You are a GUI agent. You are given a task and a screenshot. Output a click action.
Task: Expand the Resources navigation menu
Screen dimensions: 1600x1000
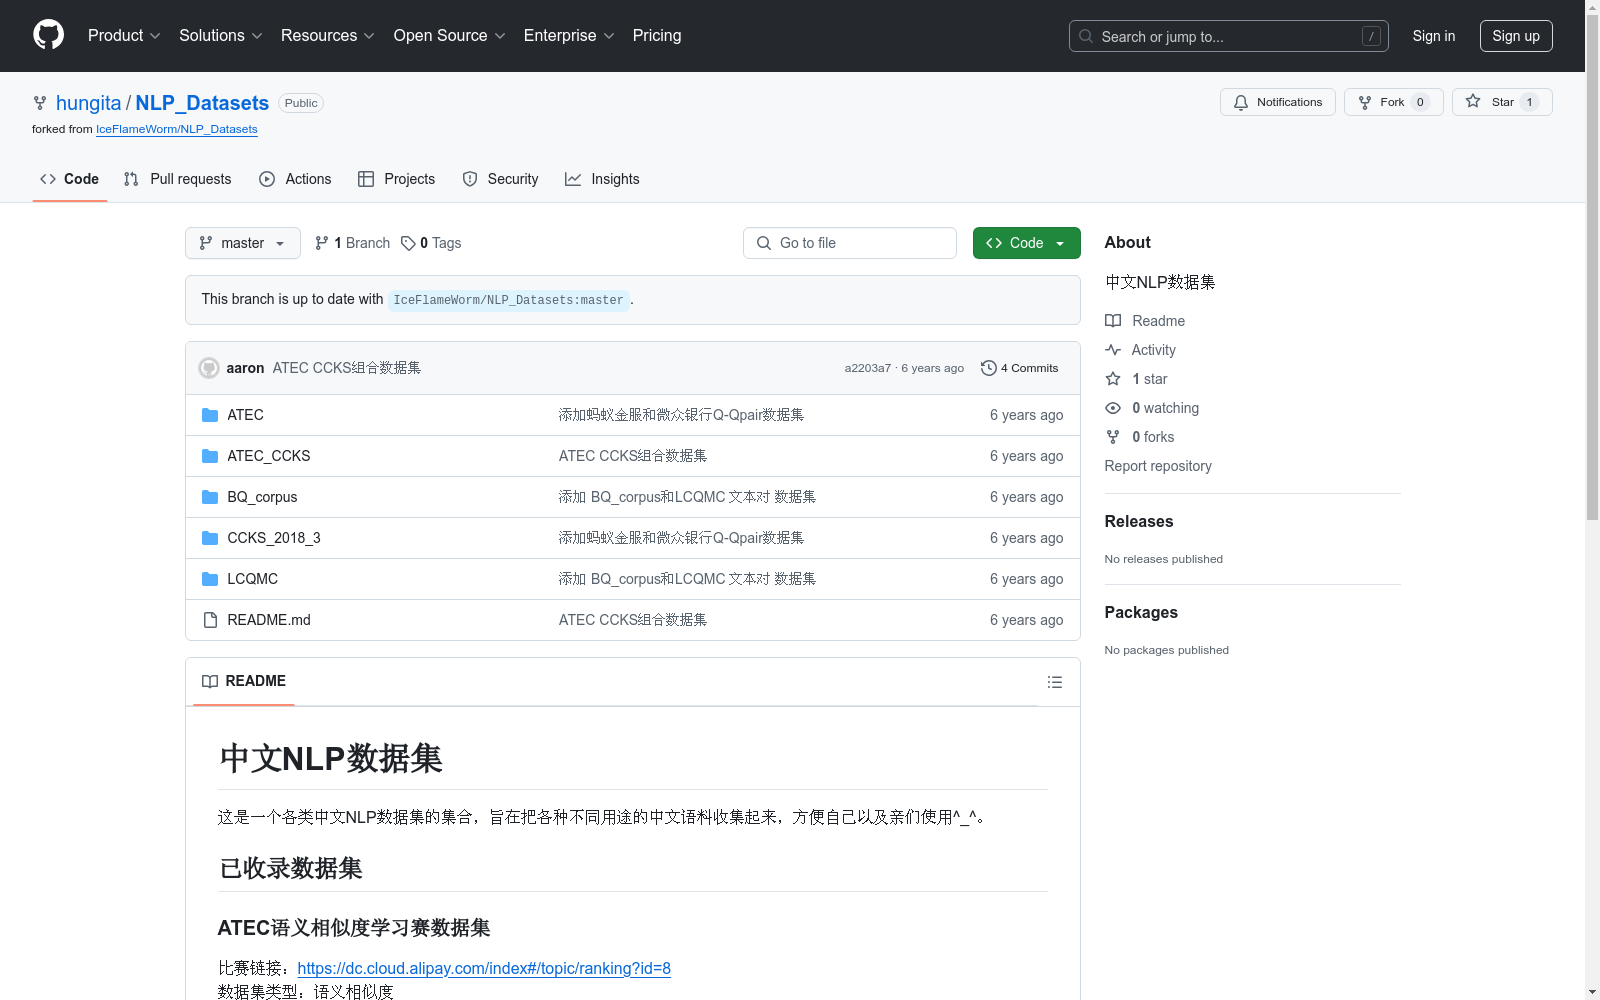click(x=328, y=35)
